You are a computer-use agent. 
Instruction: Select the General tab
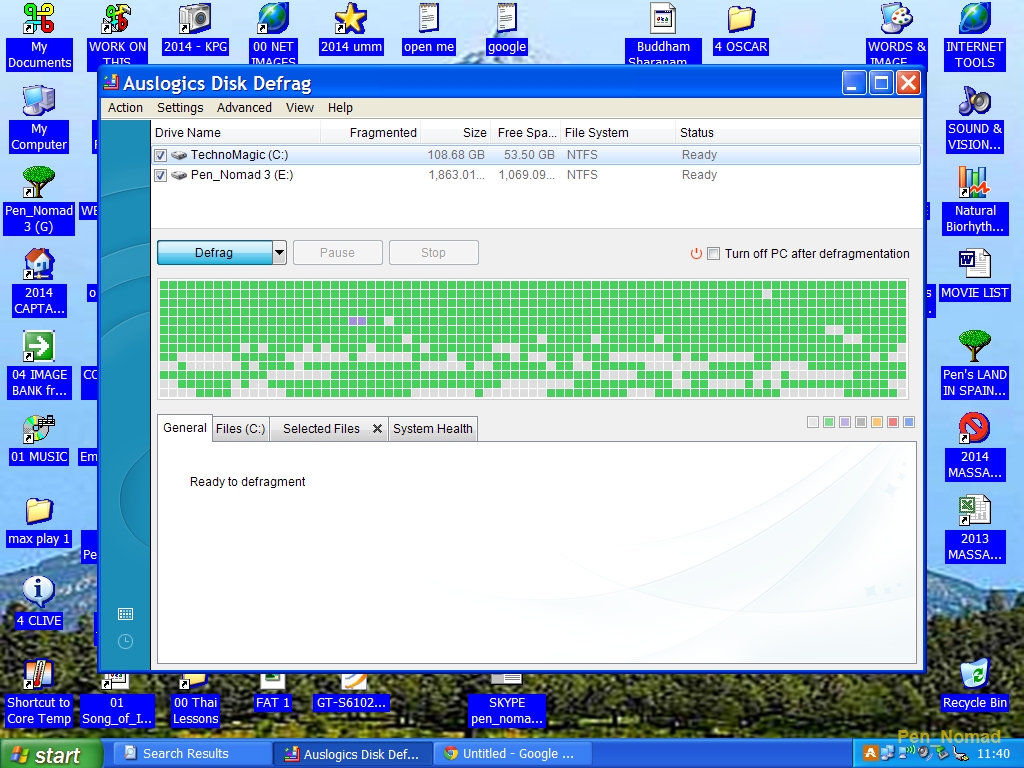point(185,428)
